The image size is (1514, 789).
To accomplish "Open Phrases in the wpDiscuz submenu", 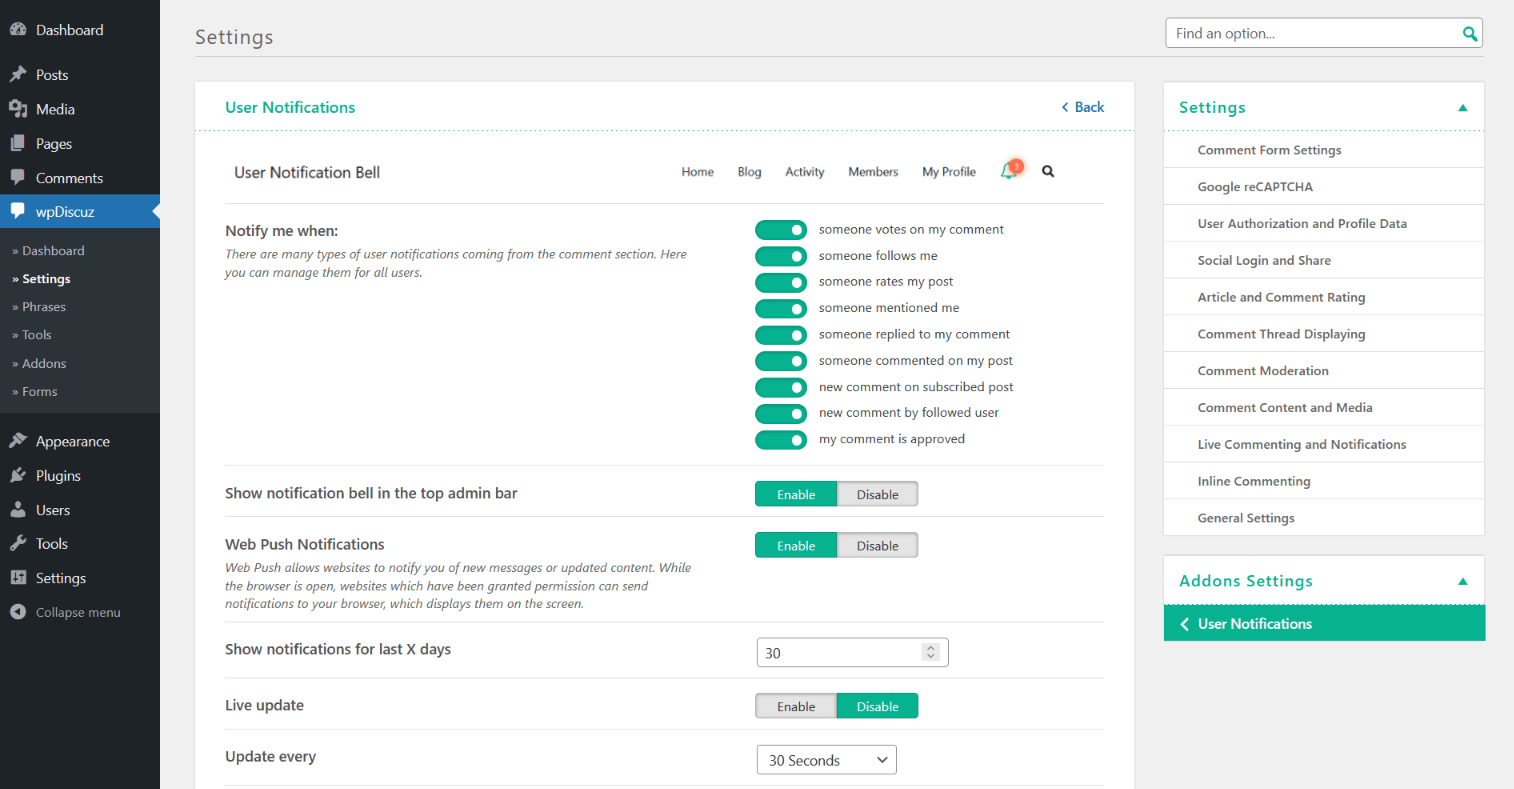I will [44, 307].
